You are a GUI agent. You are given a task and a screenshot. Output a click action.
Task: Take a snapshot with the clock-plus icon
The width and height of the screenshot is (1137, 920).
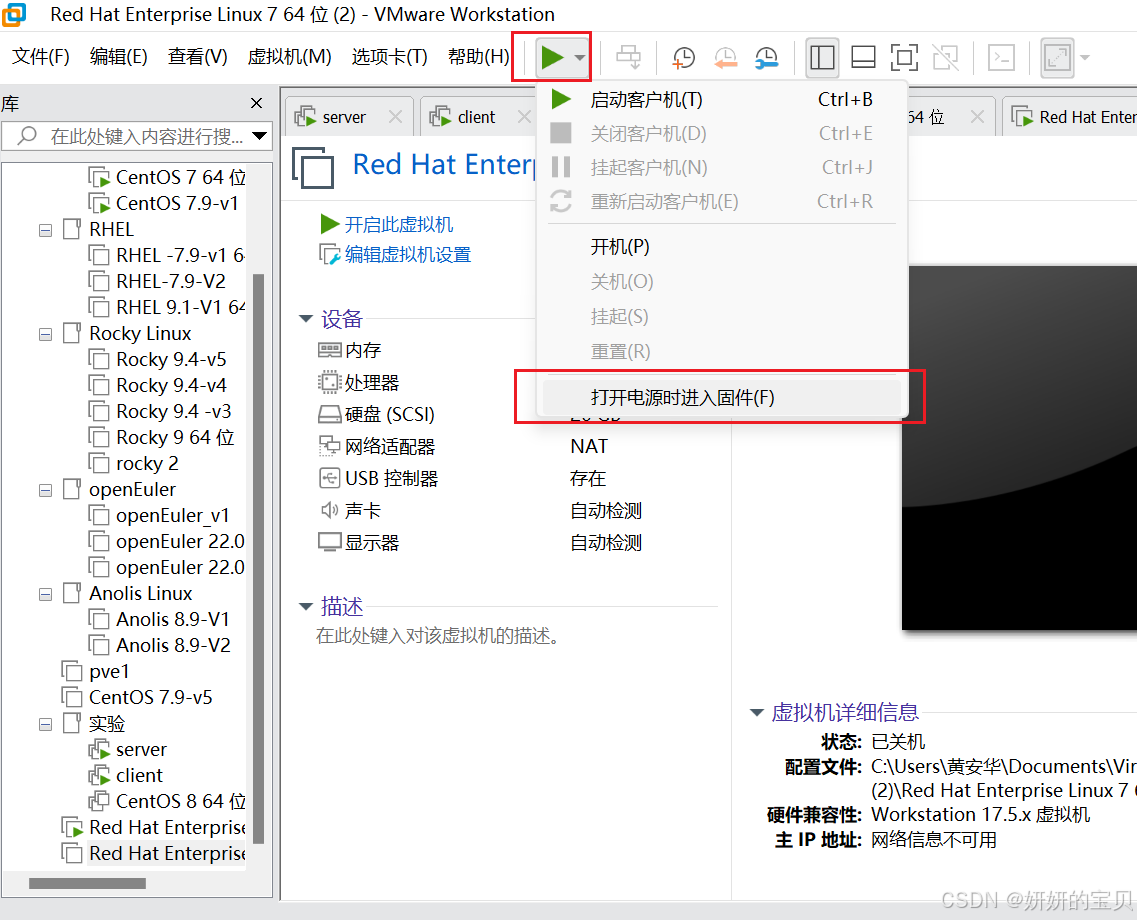[683, 57]
